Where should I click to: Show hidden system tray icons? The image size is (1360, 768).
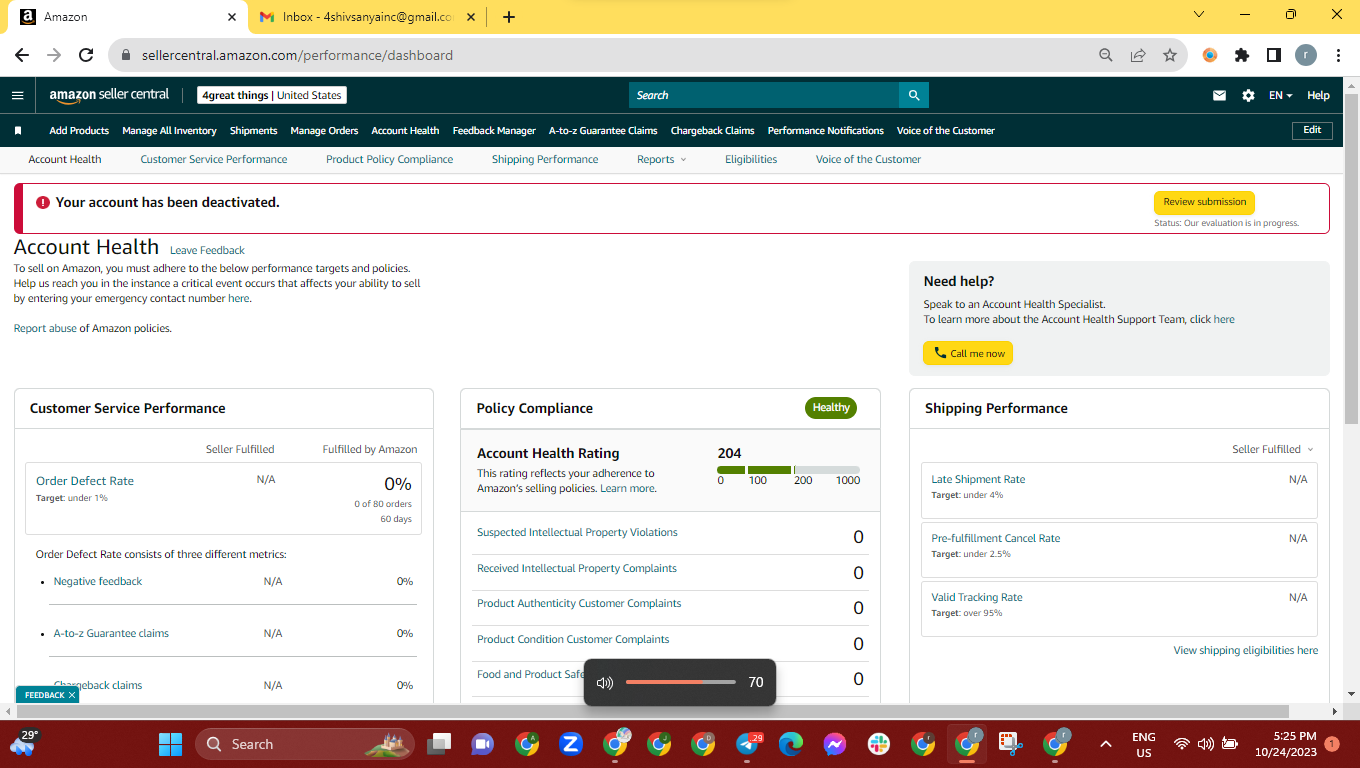coord(1105,744)
